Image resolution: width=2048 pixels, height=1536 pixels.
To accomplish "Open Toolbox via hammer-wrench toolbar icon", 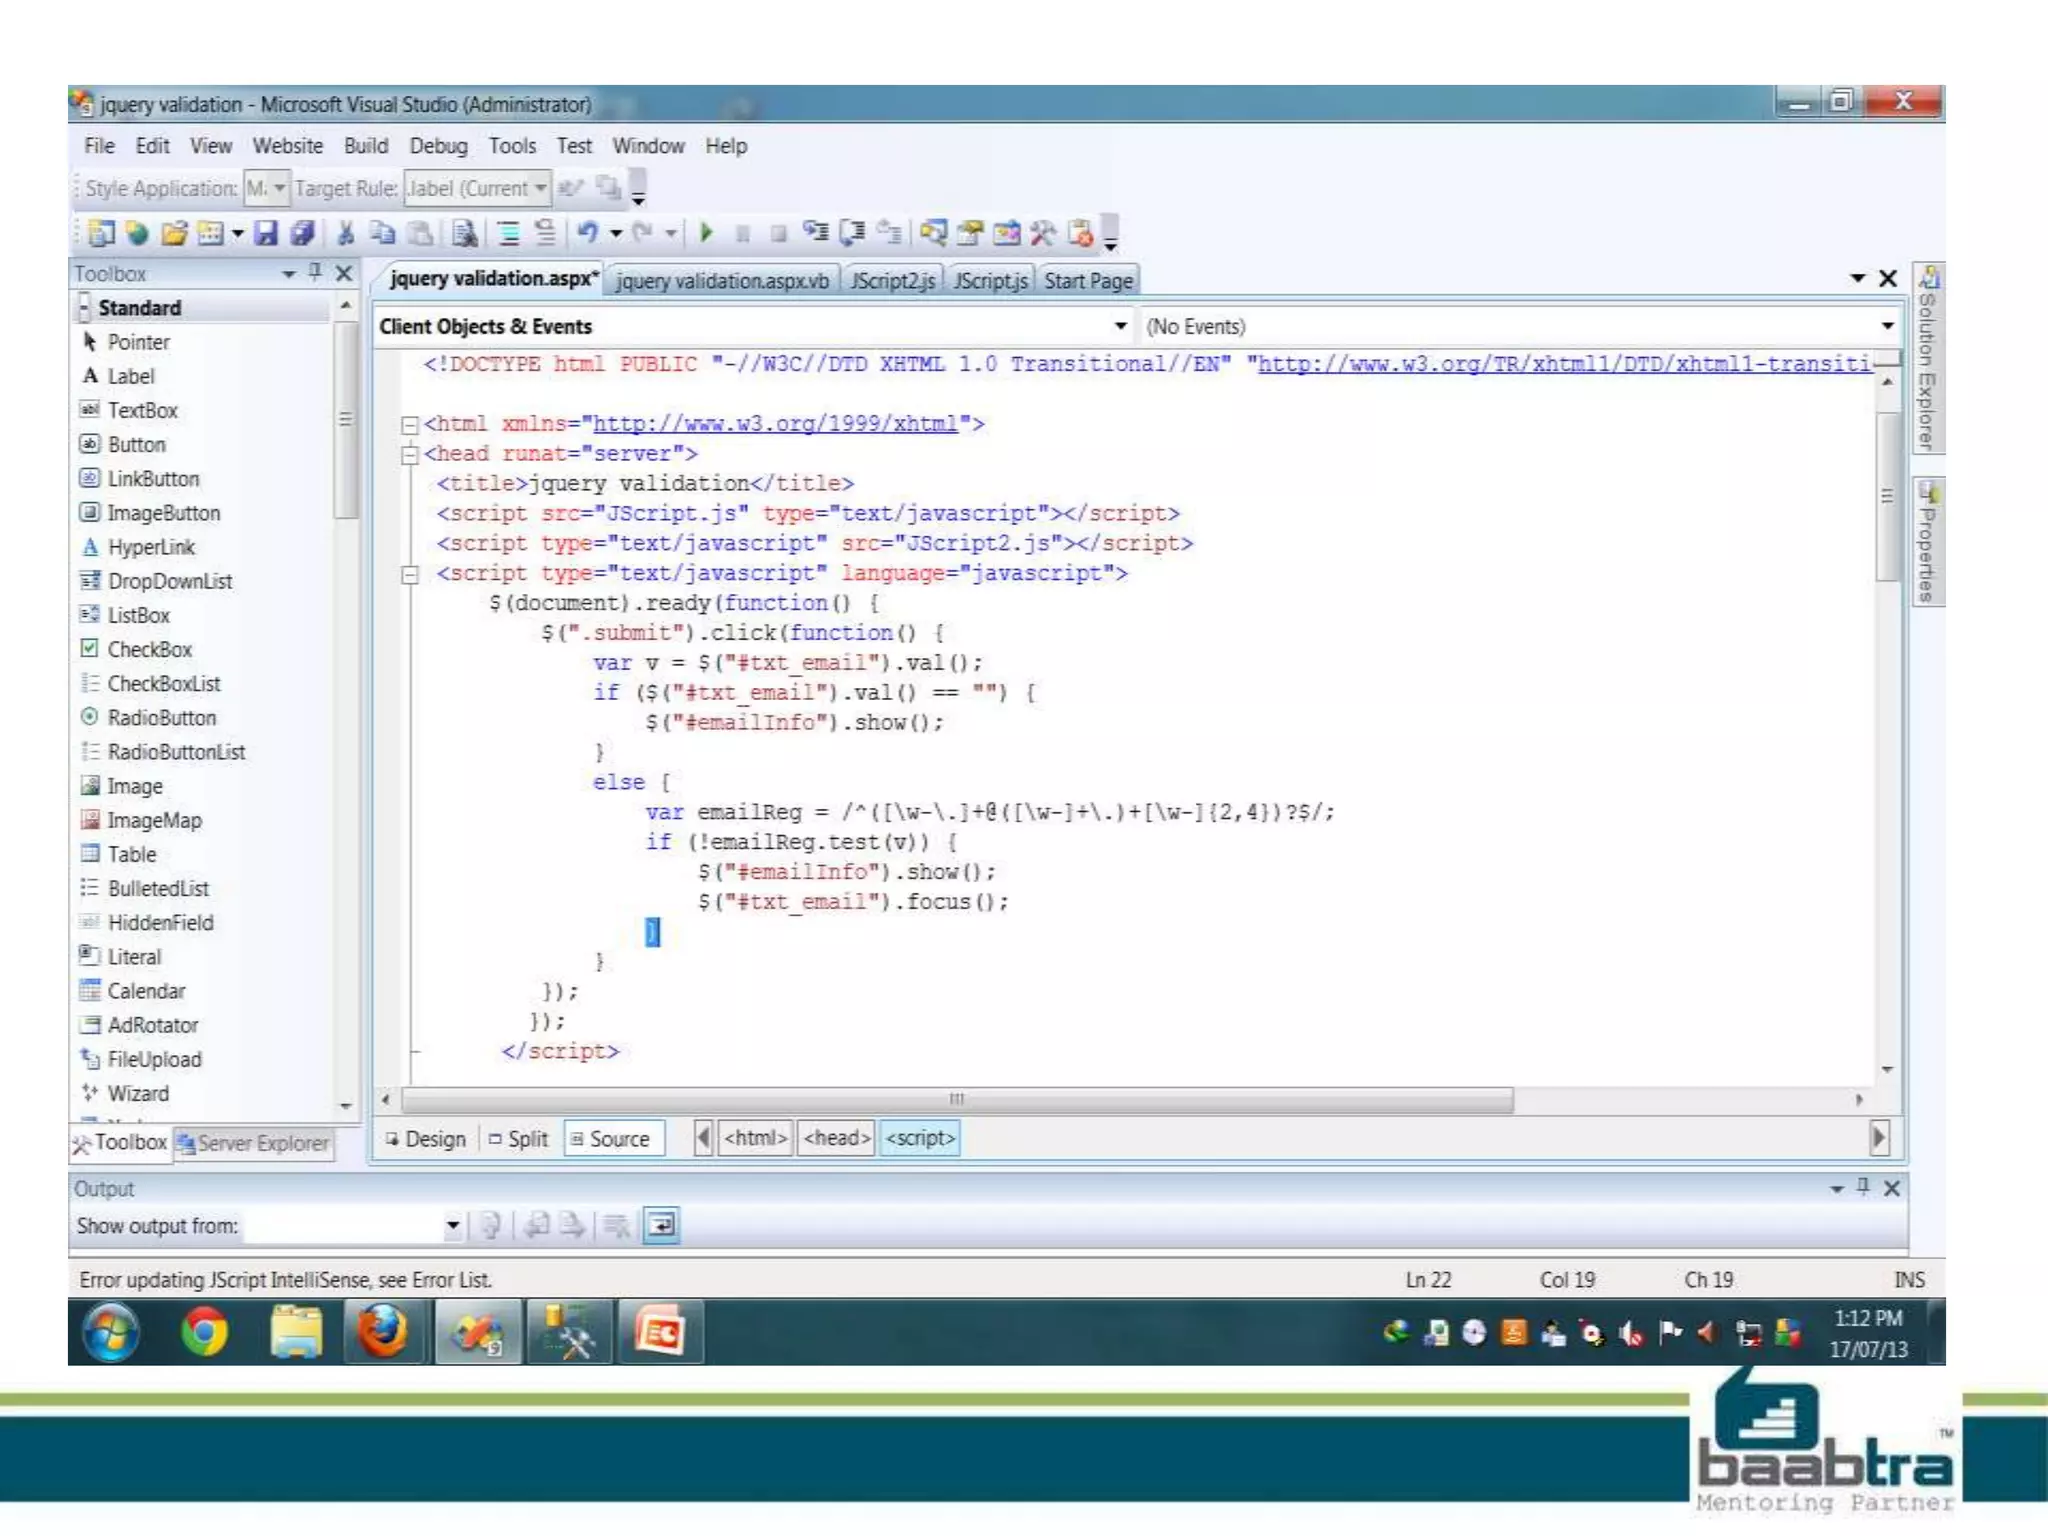I will [1042, 233].
